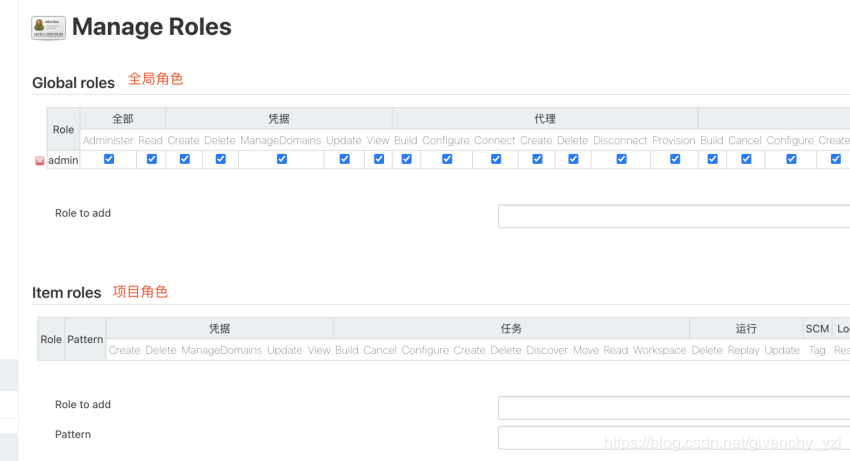Click the 任务 group header in Item roles
The height and width of the screenshot is (461, 850).
(x=511, y=329)
